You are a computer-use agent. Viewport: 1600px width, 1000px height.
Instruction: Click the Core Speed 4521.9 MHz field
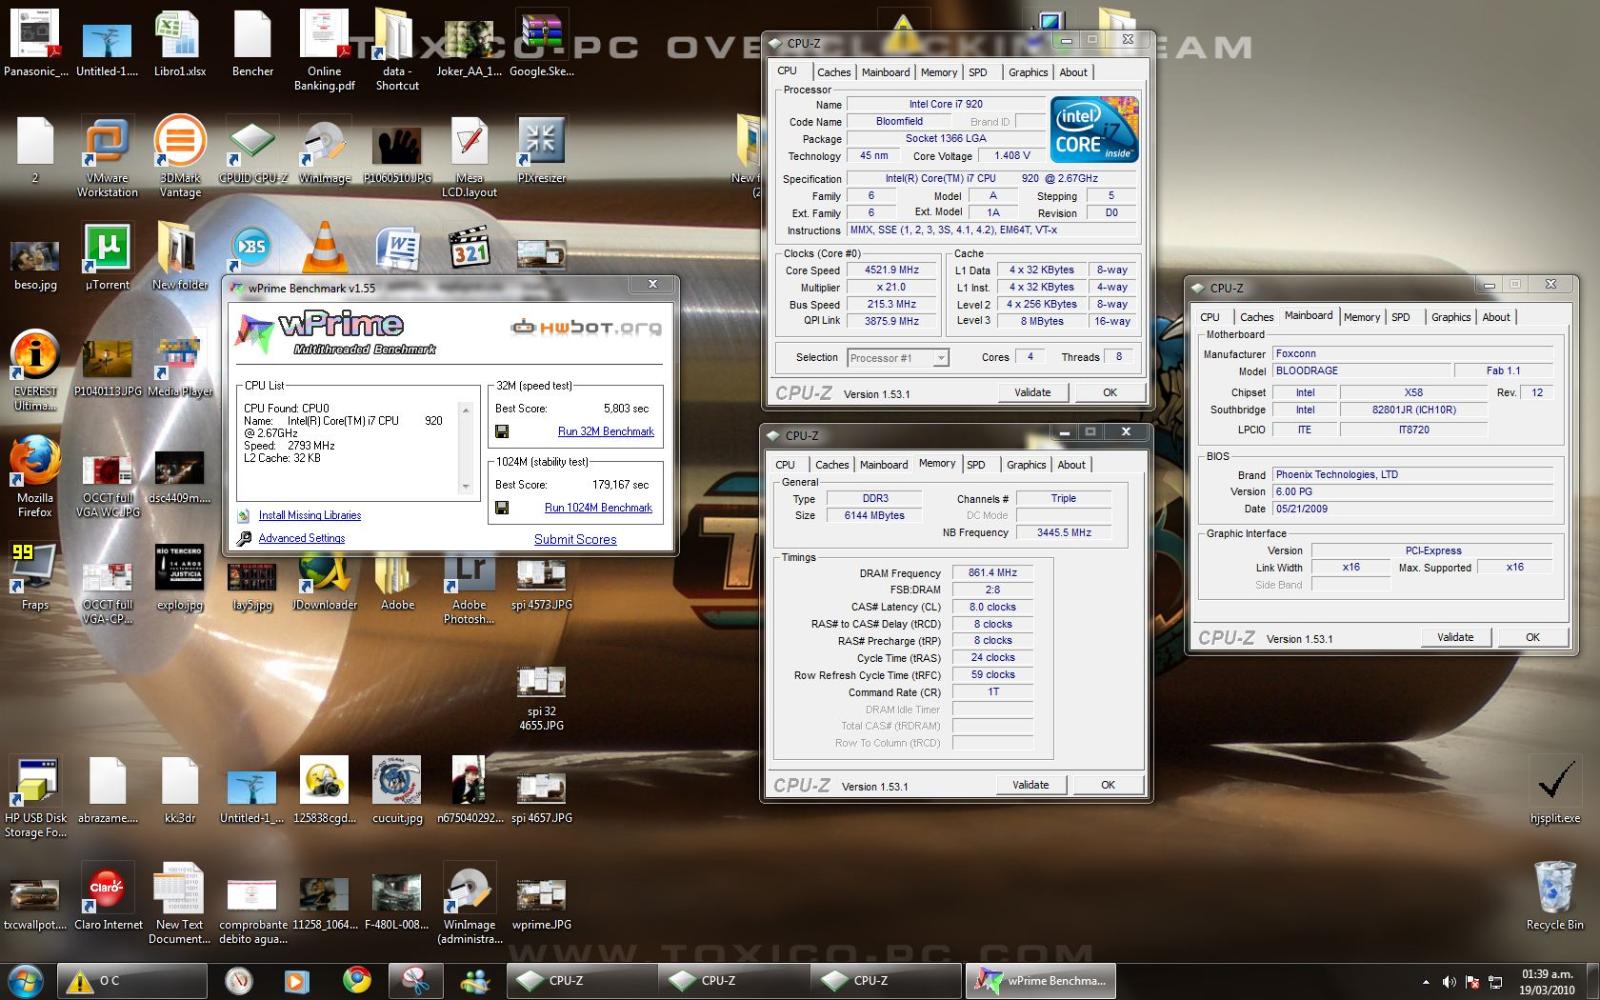(x=892, y=270)
